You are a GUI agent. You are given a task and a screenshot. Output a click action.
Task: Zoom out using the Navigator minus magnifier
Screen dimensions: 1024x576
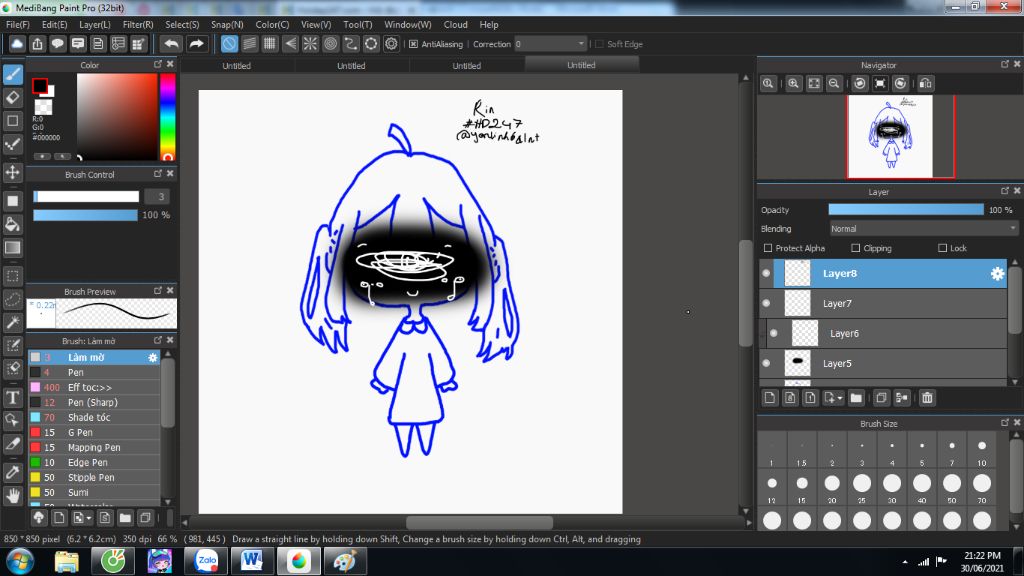click(x=834, y=84)
